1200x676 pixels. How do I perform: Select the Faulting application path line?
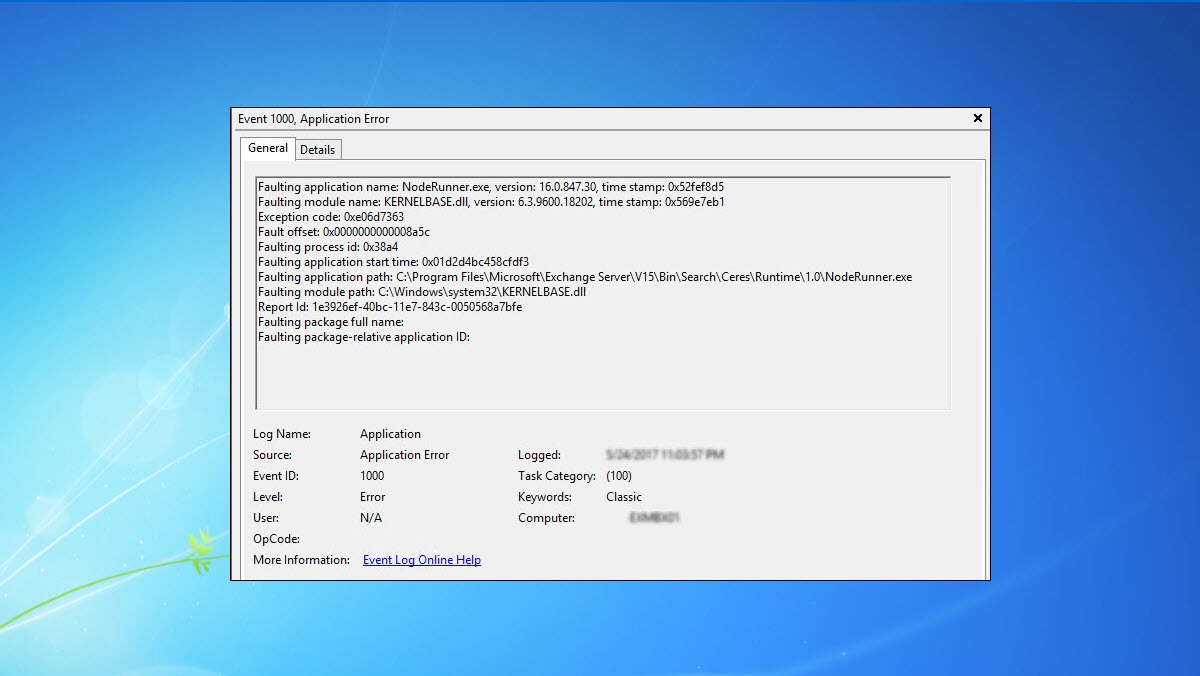[x=584, y=277]
